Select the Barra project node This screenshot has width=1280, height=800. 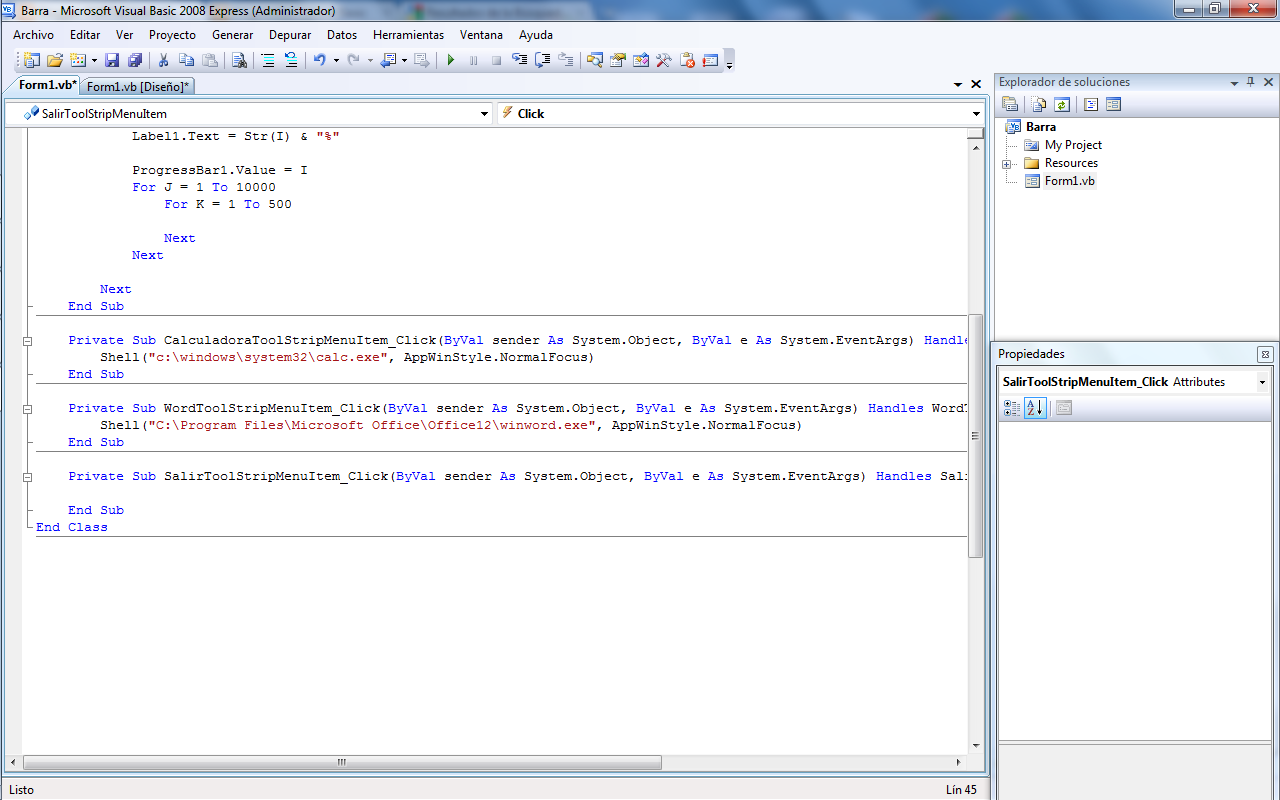pyautogui.click(x=1040, y=127)
